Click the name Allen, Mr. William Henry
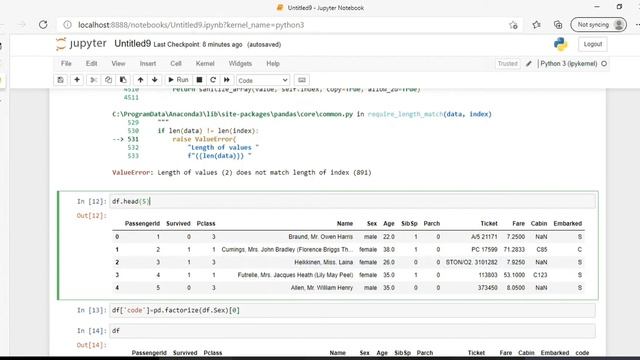The width and height of the screenshot is (640, 360). coord(322,288)
